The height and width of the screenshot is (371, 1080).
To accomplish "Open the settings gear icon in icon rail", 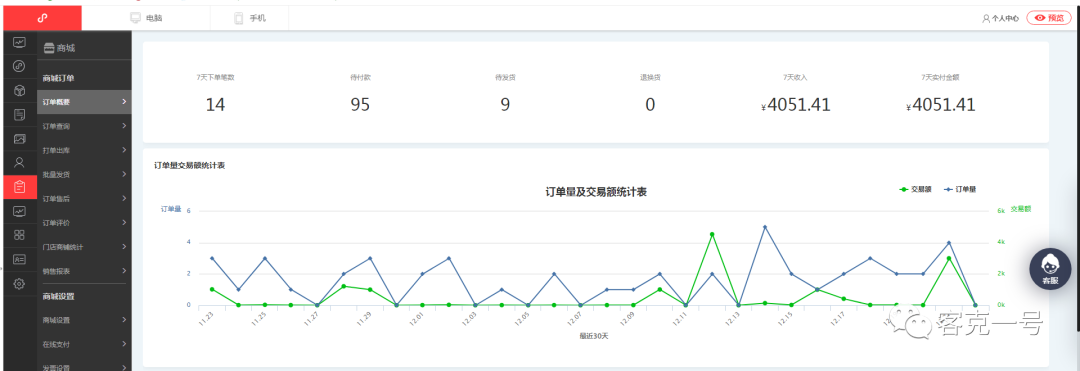I will coord(19,283).
